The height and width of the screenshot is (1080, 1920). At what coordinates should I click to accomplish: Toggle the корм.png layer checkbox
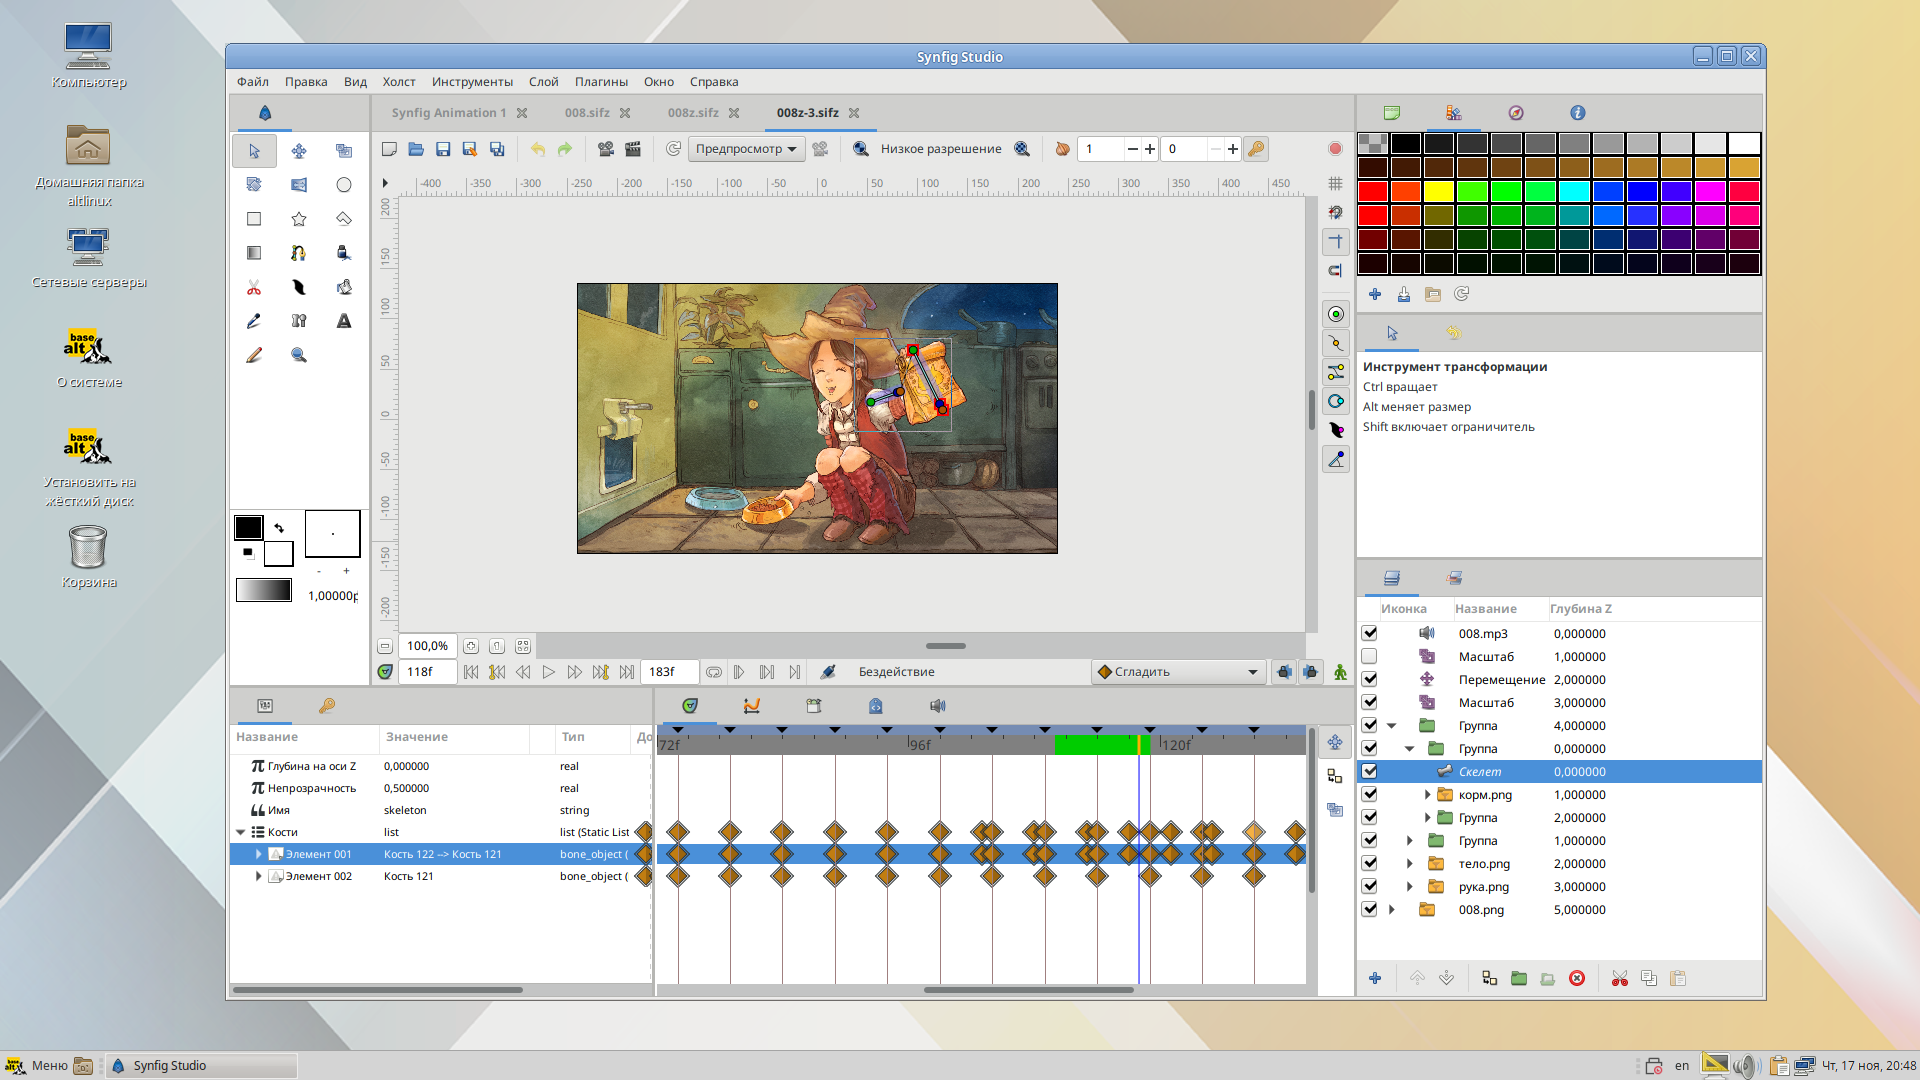1370,794
